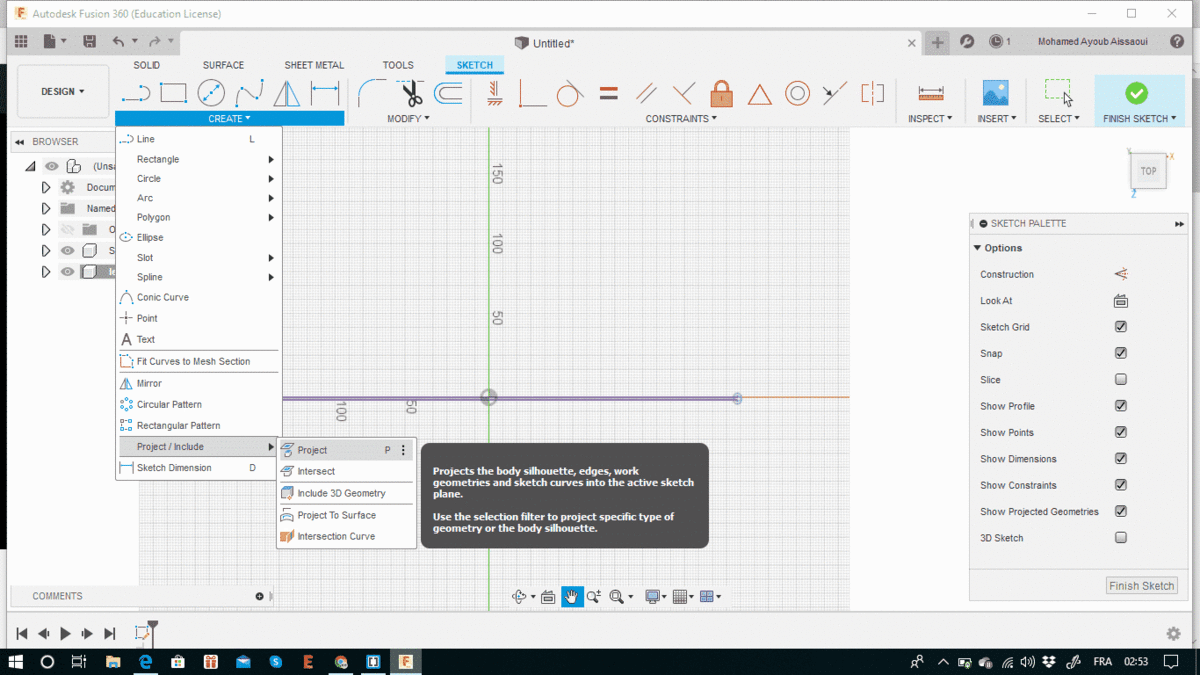The height and width of the screenshot is (675, 1200).
Task: Click the Select tool icon
Action: click(x=1059, y=93)
